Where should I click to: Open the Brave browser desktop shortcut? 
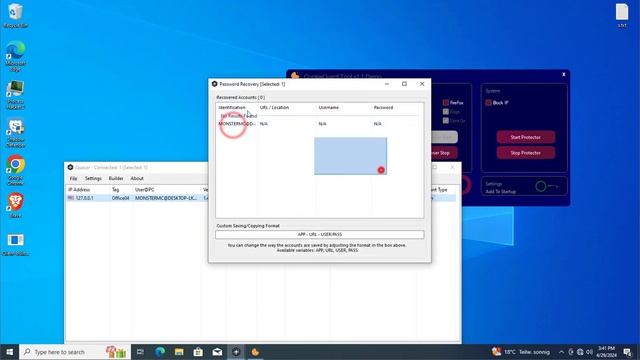[16, 205]
